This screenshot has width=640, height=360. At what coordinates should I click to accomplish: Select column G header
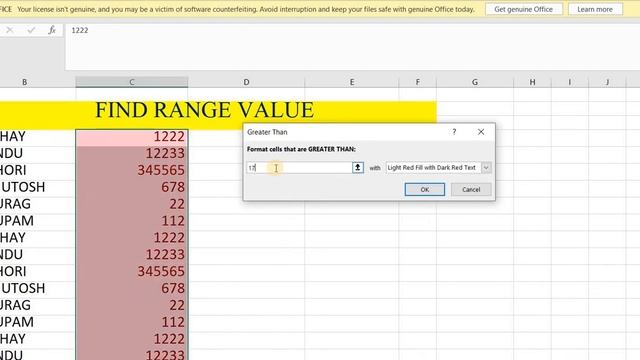(x=475, y=82)
